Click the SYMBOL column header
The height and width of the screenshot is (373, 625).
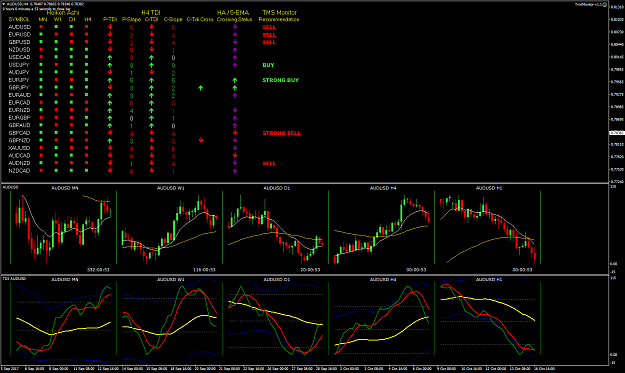click(x=19, y=19)
